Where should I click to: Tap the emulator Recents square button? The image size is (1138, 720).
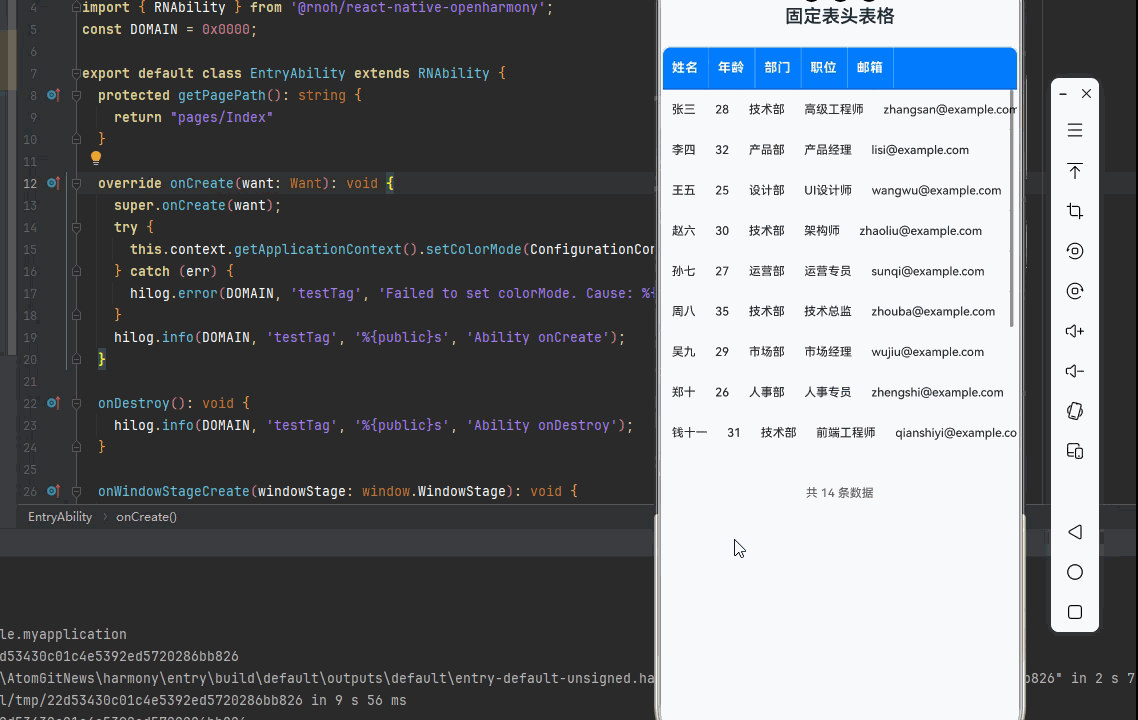tap(1075, 612)
